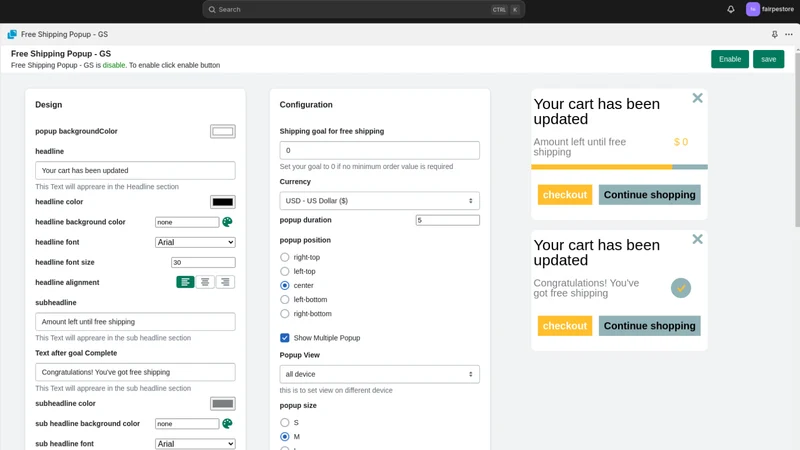Viewport: 800px width, 450px height.
Task: Set headline alignment to center
Action: point(205,282)
